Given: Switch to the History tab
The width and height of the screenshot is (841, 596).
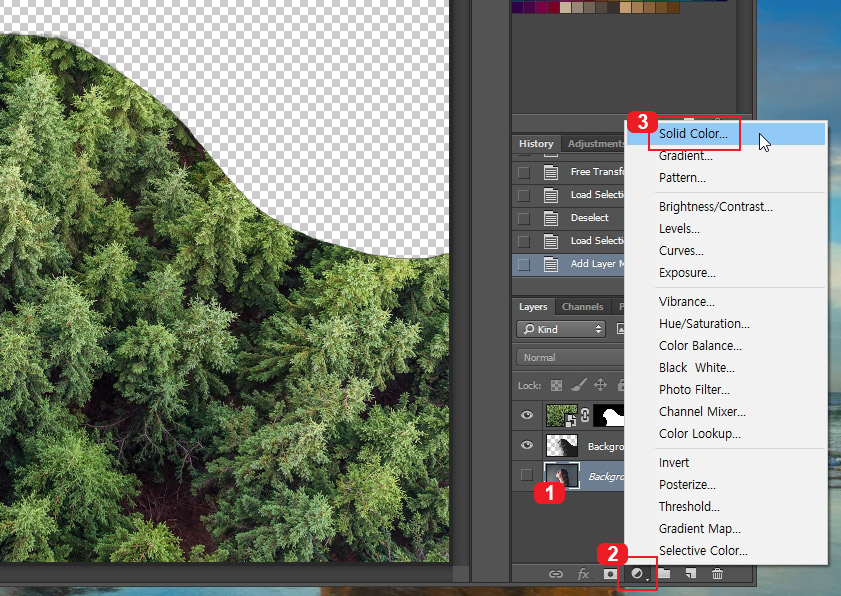Looking at the screenshot, I should pos(536,143).
